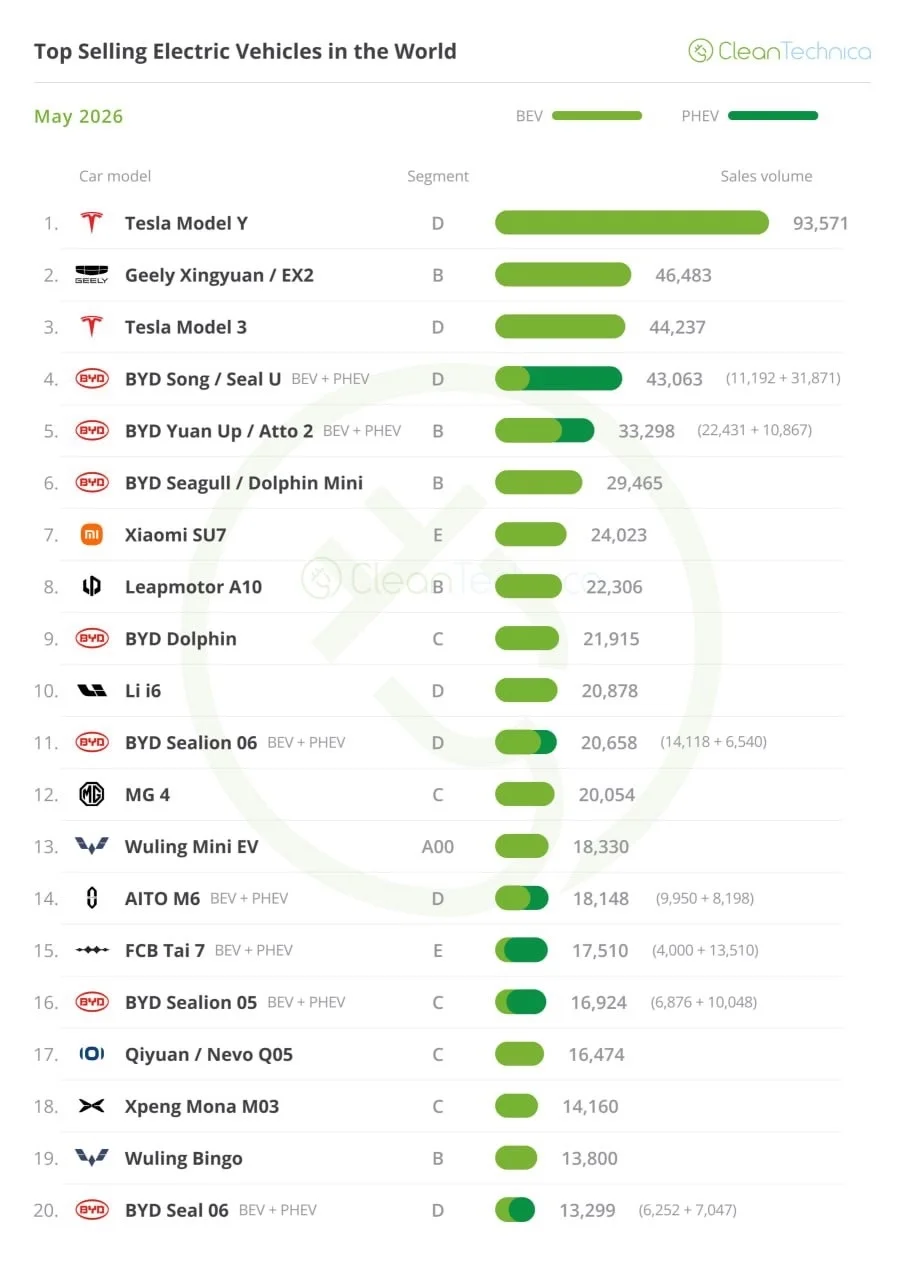Click the Qiyuan logo in row 17
The width and height of the screenshot is (903, 1280).
coord(92,1055)
